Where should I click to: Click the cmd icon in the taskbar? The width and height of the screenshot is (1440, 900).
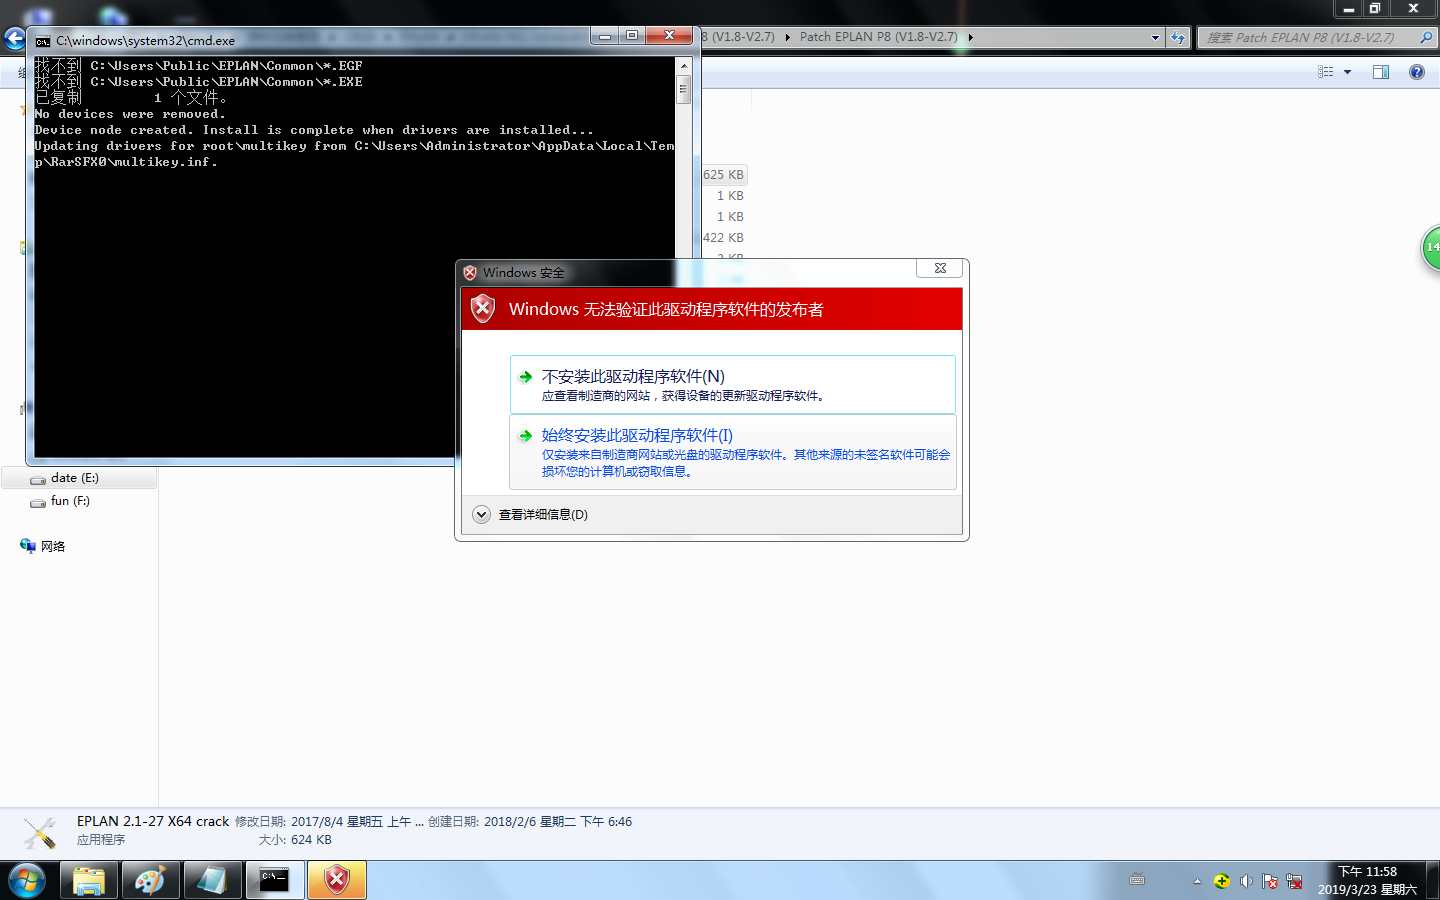pos(274,880)
